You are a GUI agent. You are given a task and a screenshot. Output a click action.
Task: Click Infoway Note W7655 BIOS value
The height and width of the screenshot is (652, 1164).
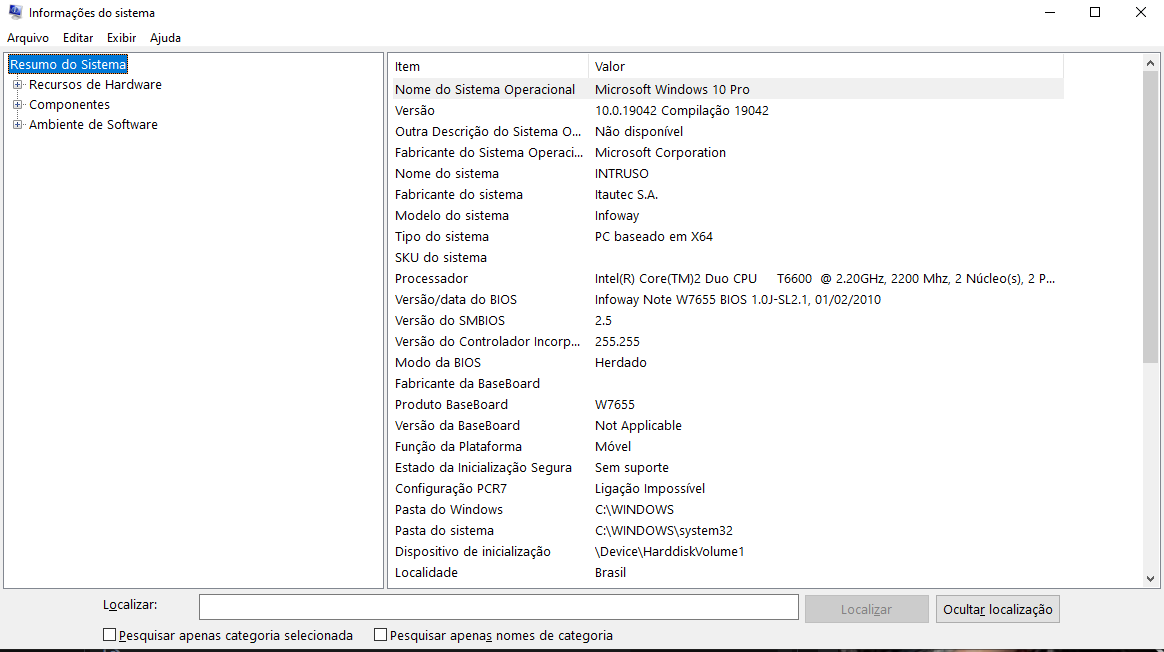pos(737,299)
